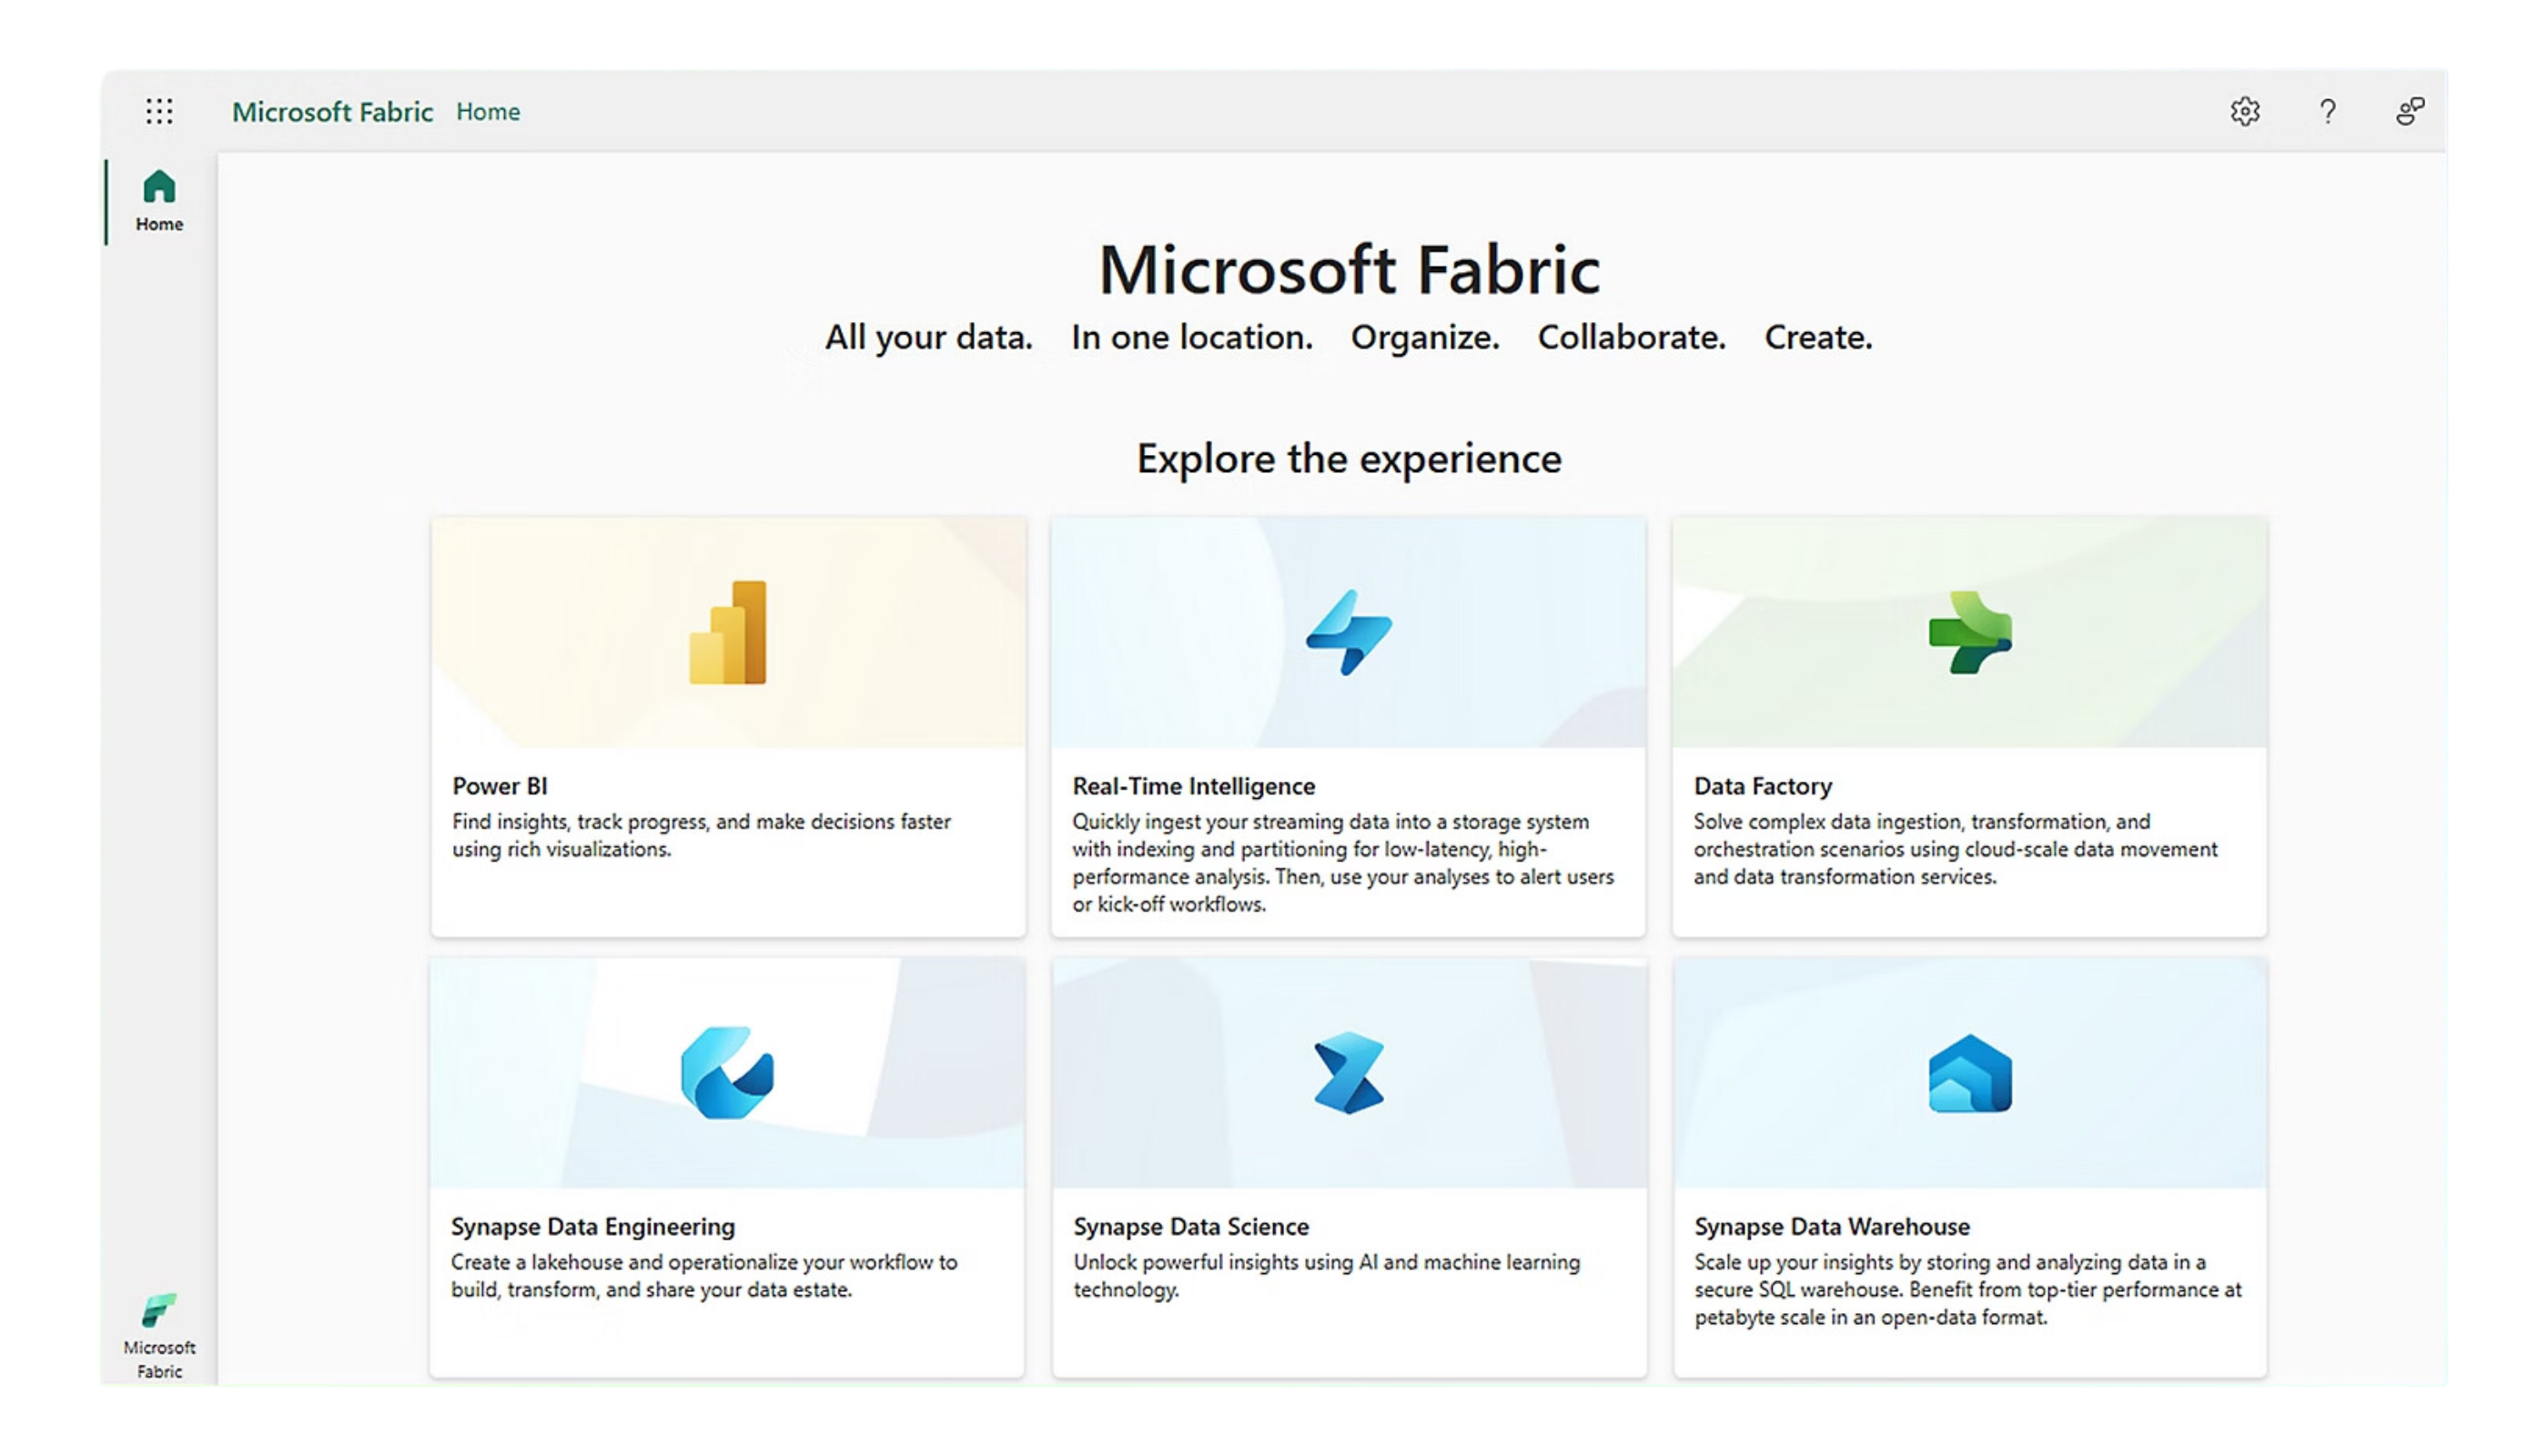
Task: Click the 'All your data.' tagline text
Action: (x=928, y=338)
